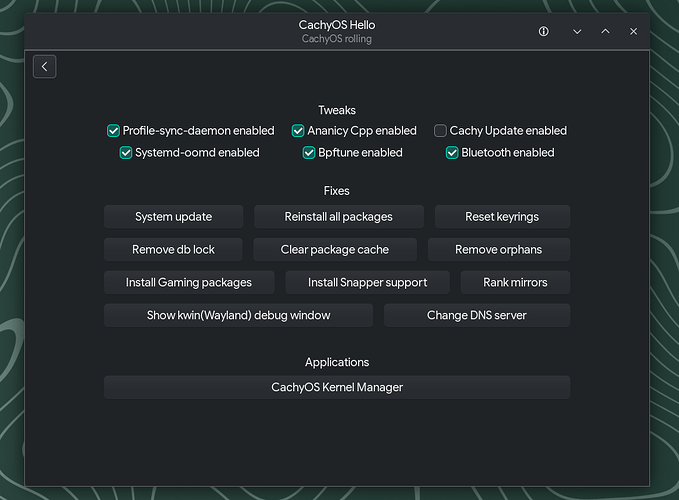Viewport: 679px width, 500px height.
Task: Toggle Ananicy Cpp enabled checkbox
Action: [298, 131]
